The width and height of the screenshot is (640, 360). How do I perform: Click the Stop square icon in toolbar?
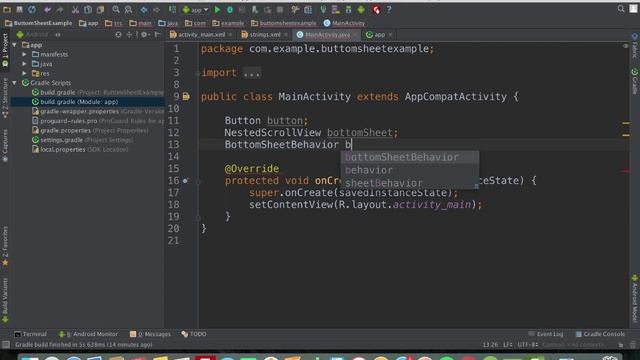[x=280, y=9]
